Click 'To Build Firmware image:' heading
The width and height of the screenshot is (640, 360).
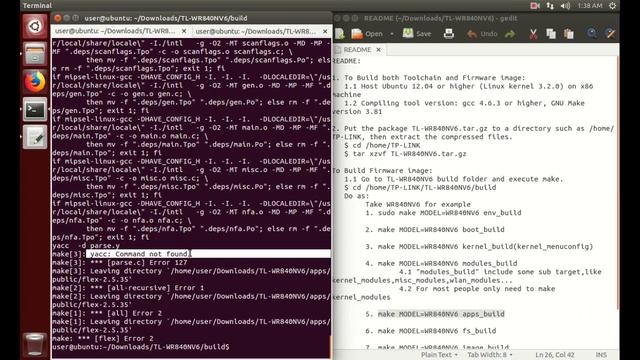382,171
